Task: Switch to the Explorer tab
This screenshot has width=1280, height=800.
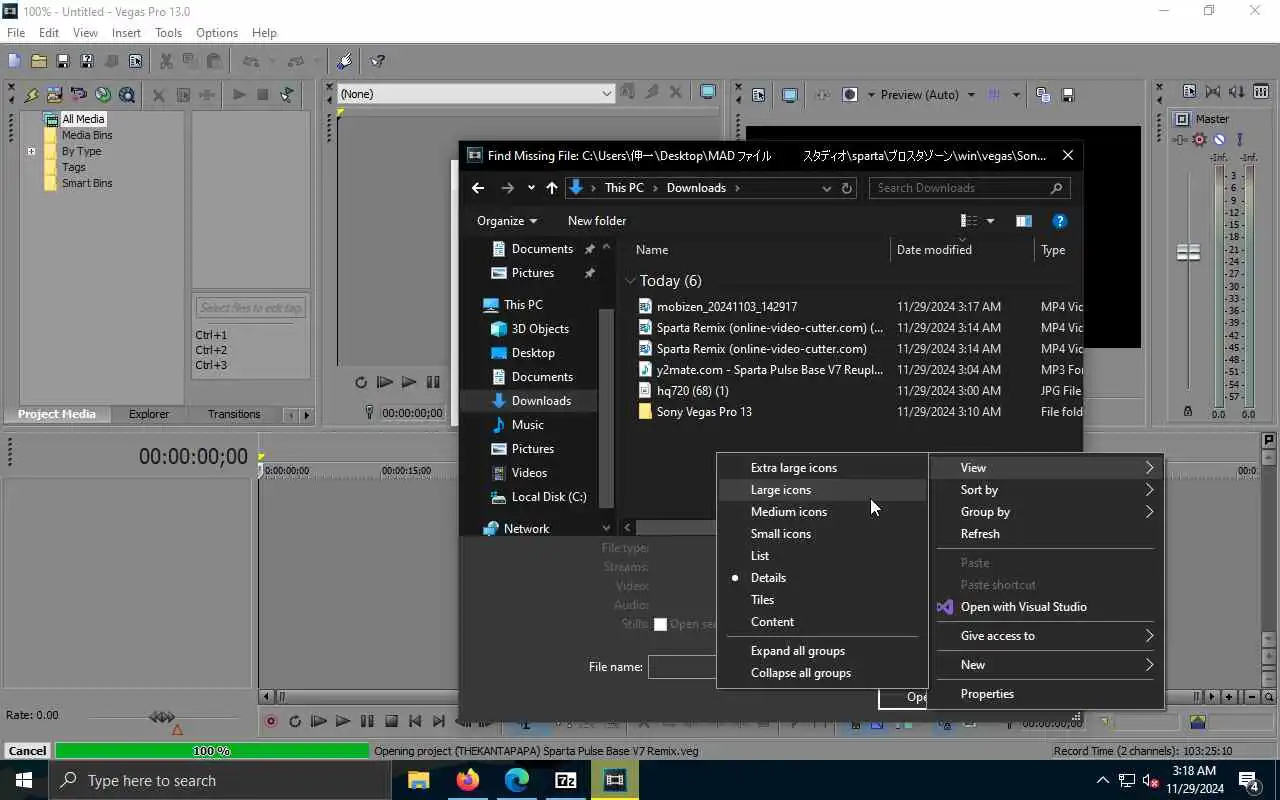Action: coord(149,414)
